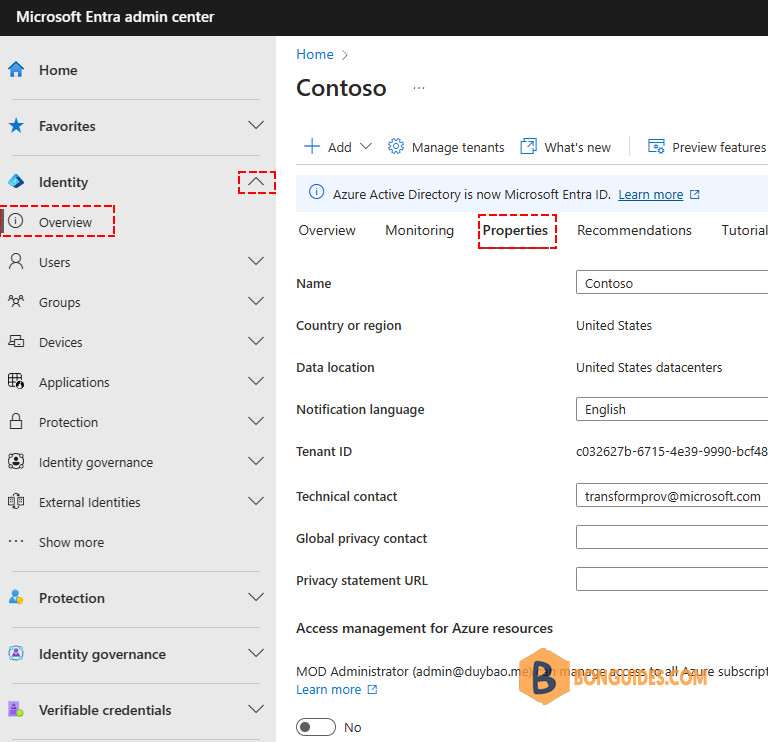Click the Technical contact field
This screenshot has width=768, height=742.
click(x=672, y=495)
